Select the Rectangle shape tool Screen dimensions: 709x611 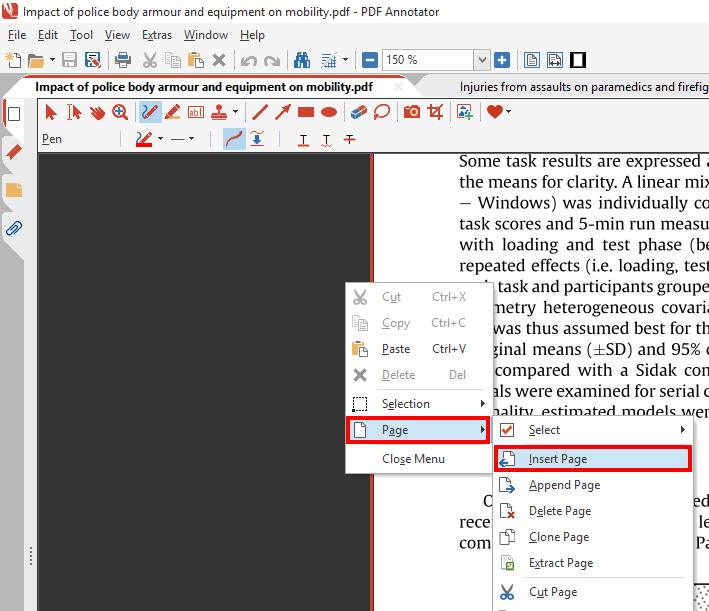tap(306, 112)
